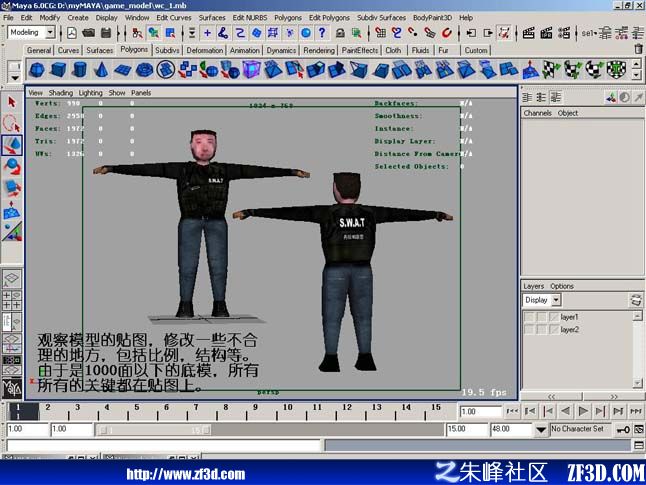Create a polygon cone from shelf

coord(101,70)
